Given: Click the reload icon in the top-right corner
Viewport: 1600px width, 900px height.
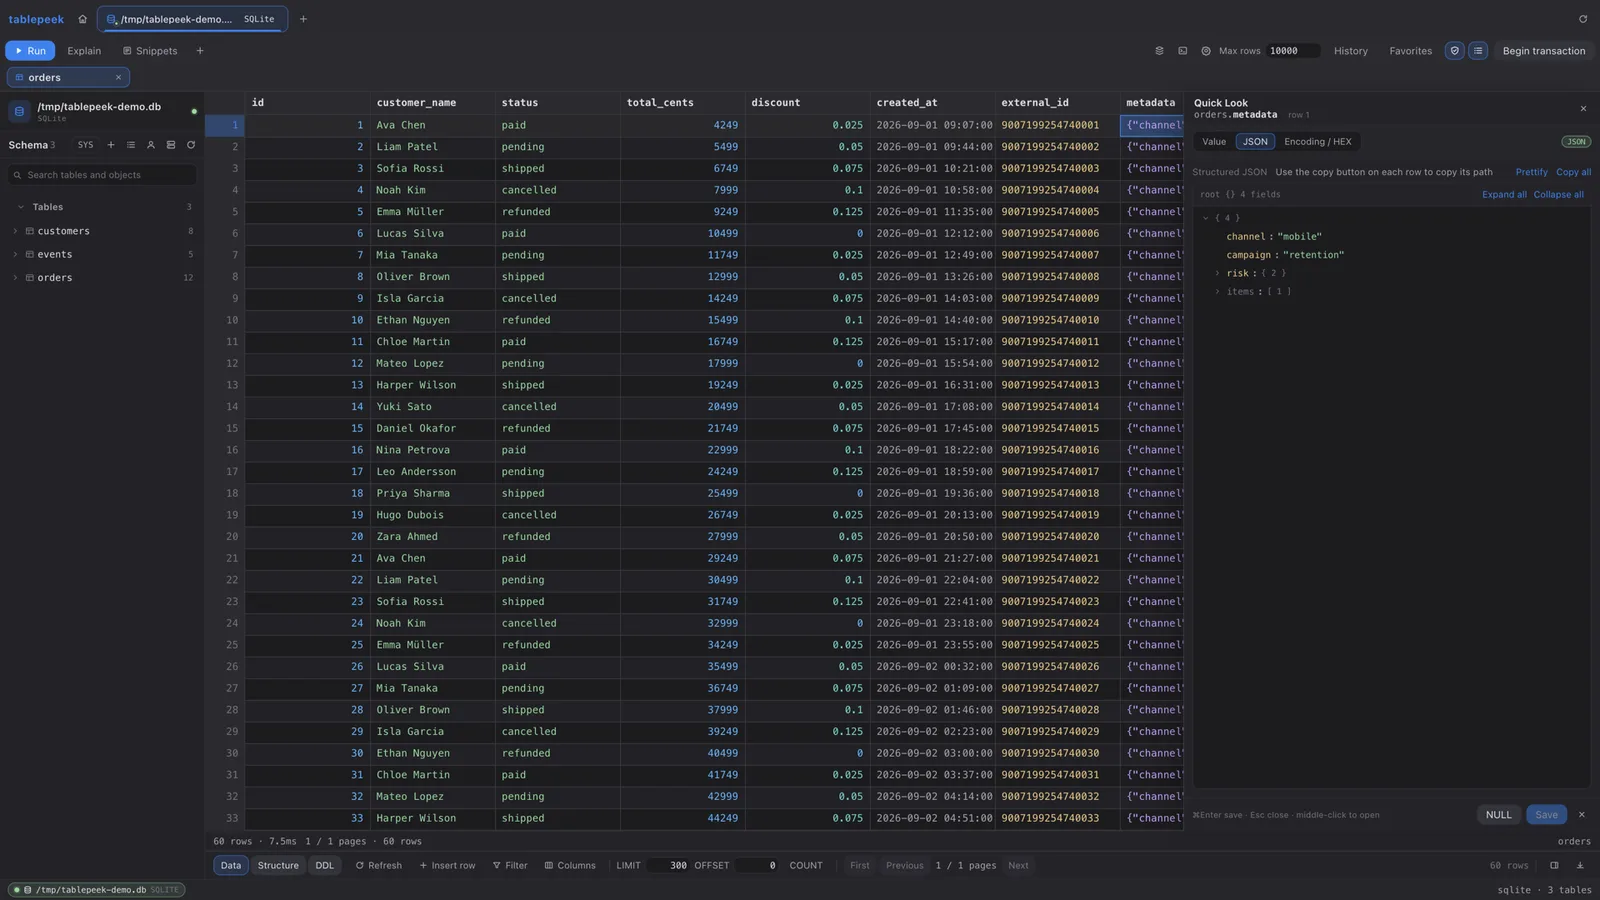Looking at the screenshot, I should 1583,19.
